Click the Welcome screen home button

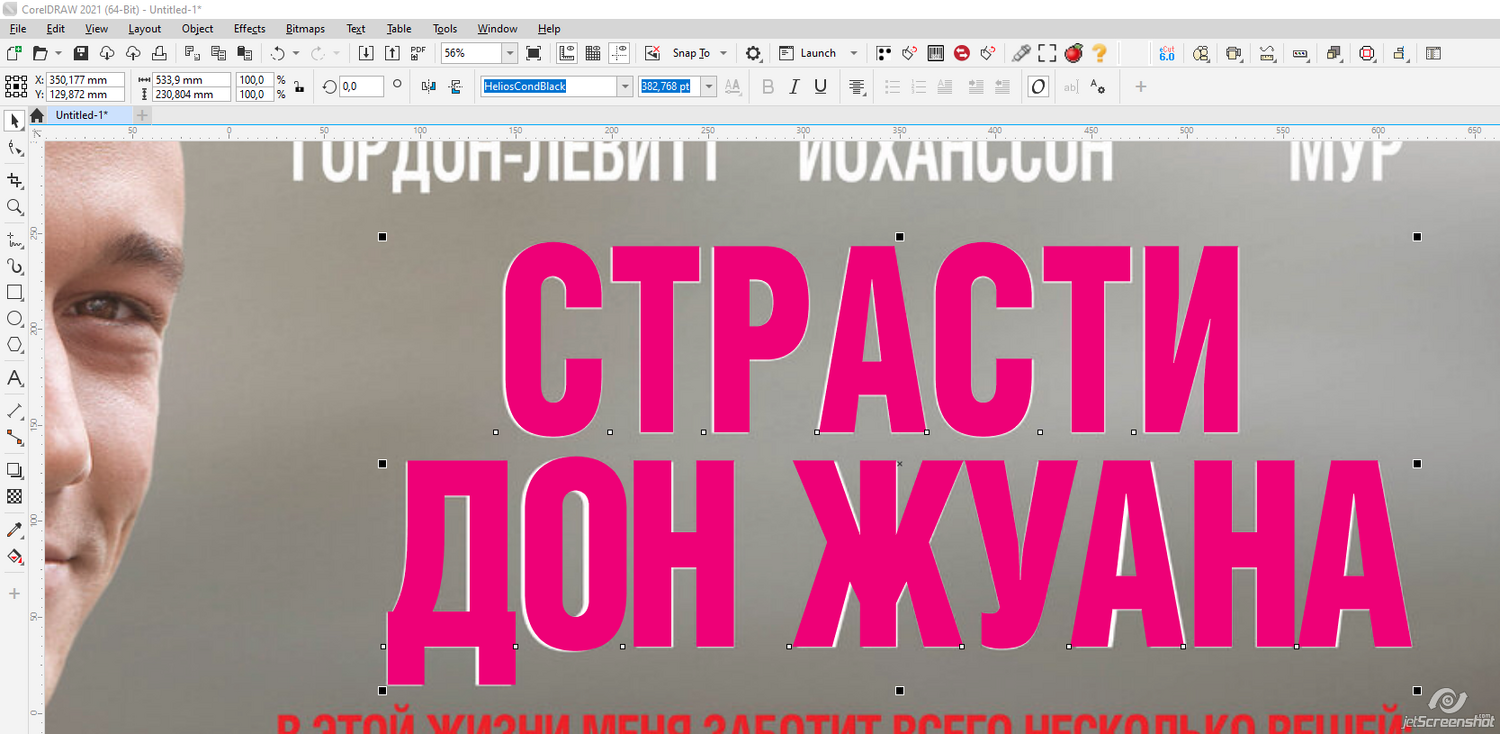(37, 115)
